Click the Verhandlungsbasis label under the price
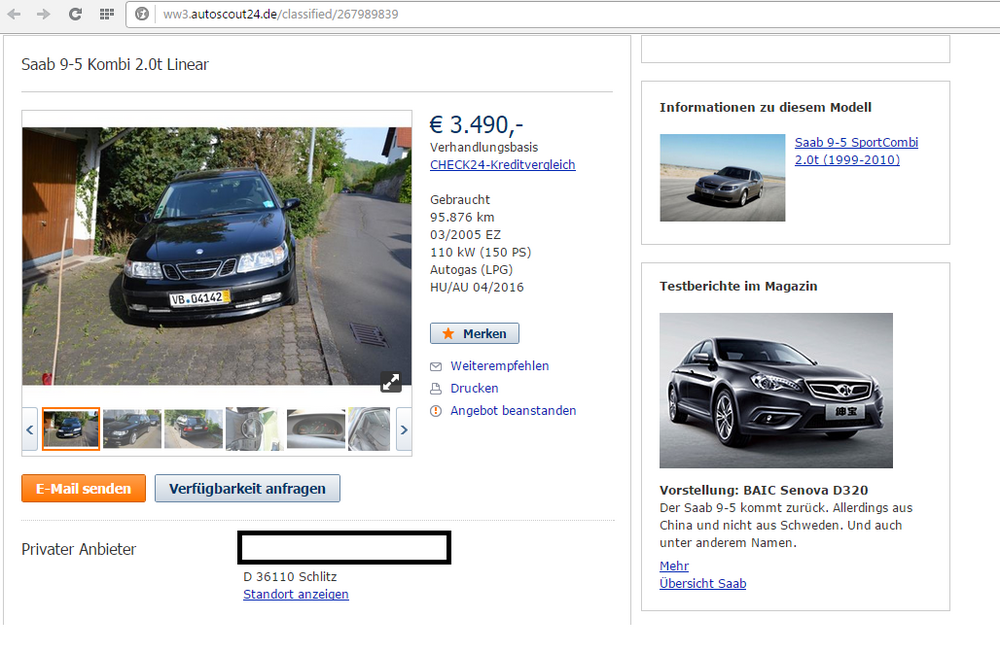 (484, 147)
